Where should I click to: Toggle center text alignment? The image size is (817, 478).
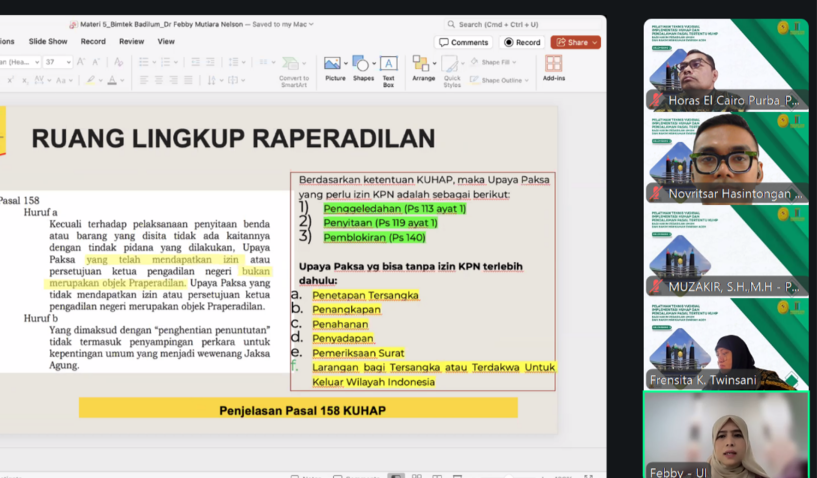pyautogui.click(x=158, y=80)
